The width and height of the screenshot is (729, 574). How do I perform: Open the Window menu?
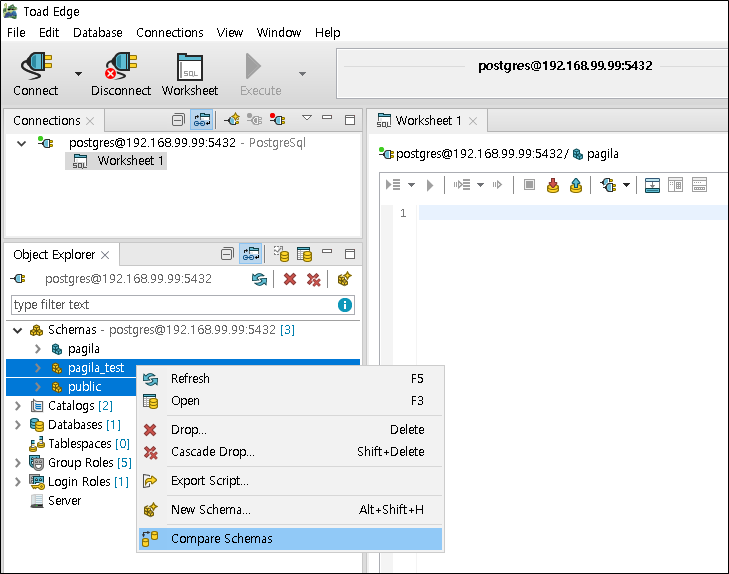pos(279,33)
